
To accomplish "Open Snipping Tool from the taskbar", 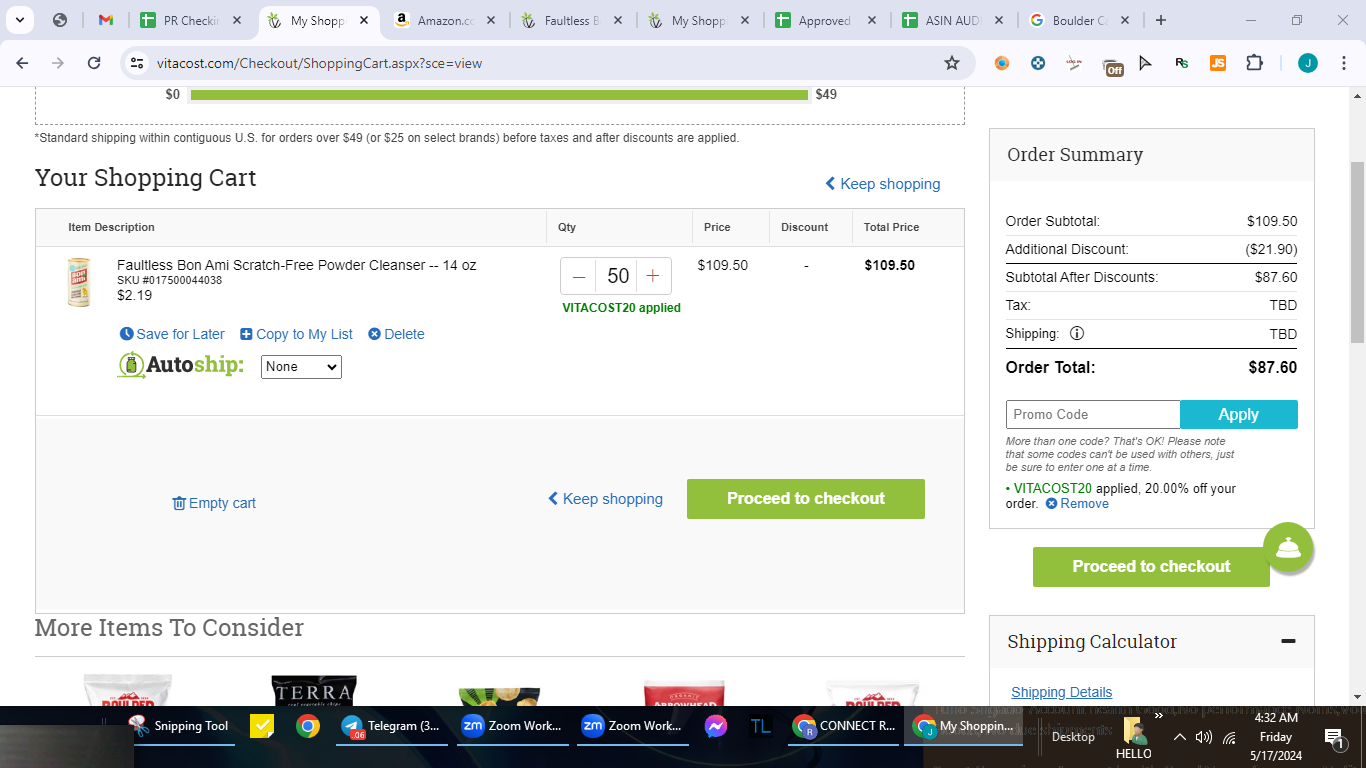I will [x=180, y=726].
